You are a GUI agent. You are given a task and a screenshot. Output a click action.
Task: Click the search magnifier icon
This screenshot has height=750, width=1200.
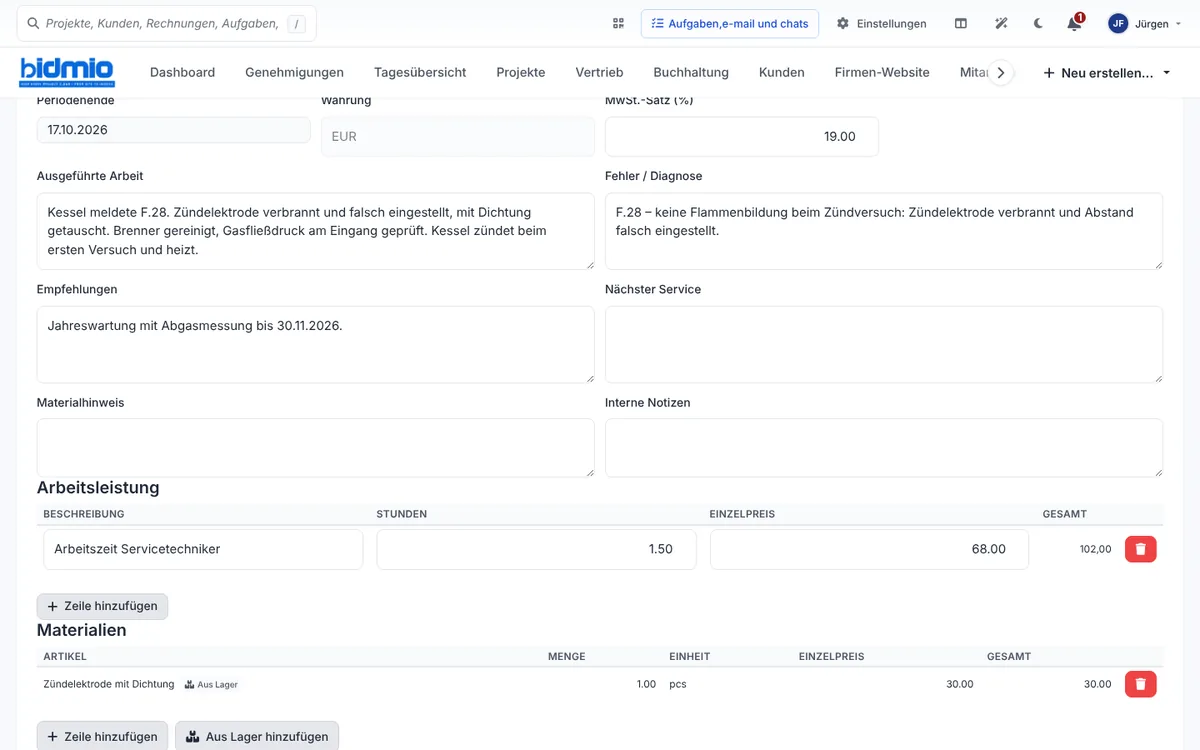pos(34,24)
